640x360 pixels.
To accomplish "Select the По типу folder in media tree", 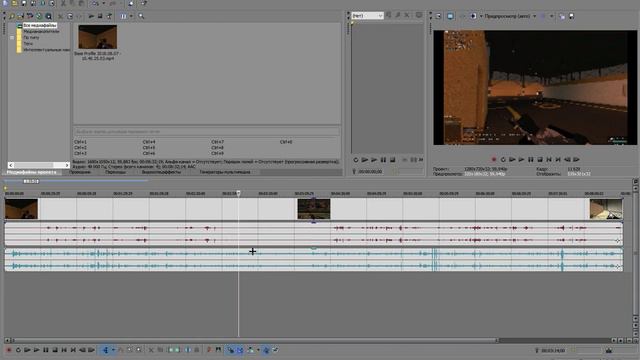I will click(x=31, y=37).
